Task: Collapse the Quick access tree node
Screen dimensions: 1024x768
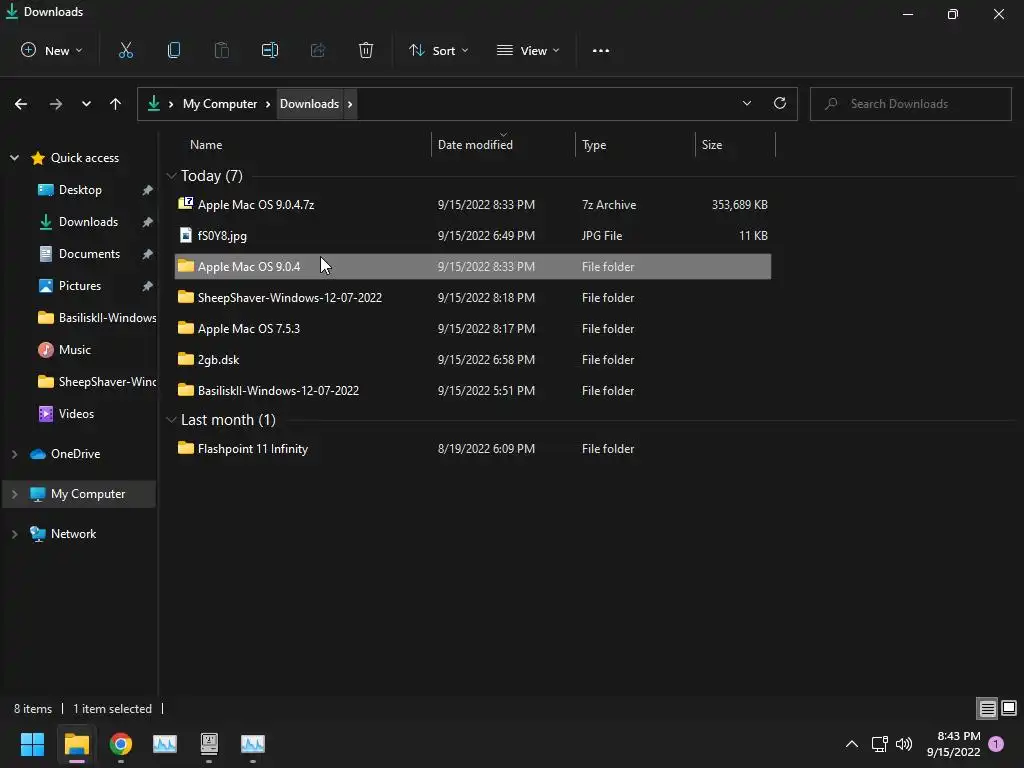Action: pos(14,157)
